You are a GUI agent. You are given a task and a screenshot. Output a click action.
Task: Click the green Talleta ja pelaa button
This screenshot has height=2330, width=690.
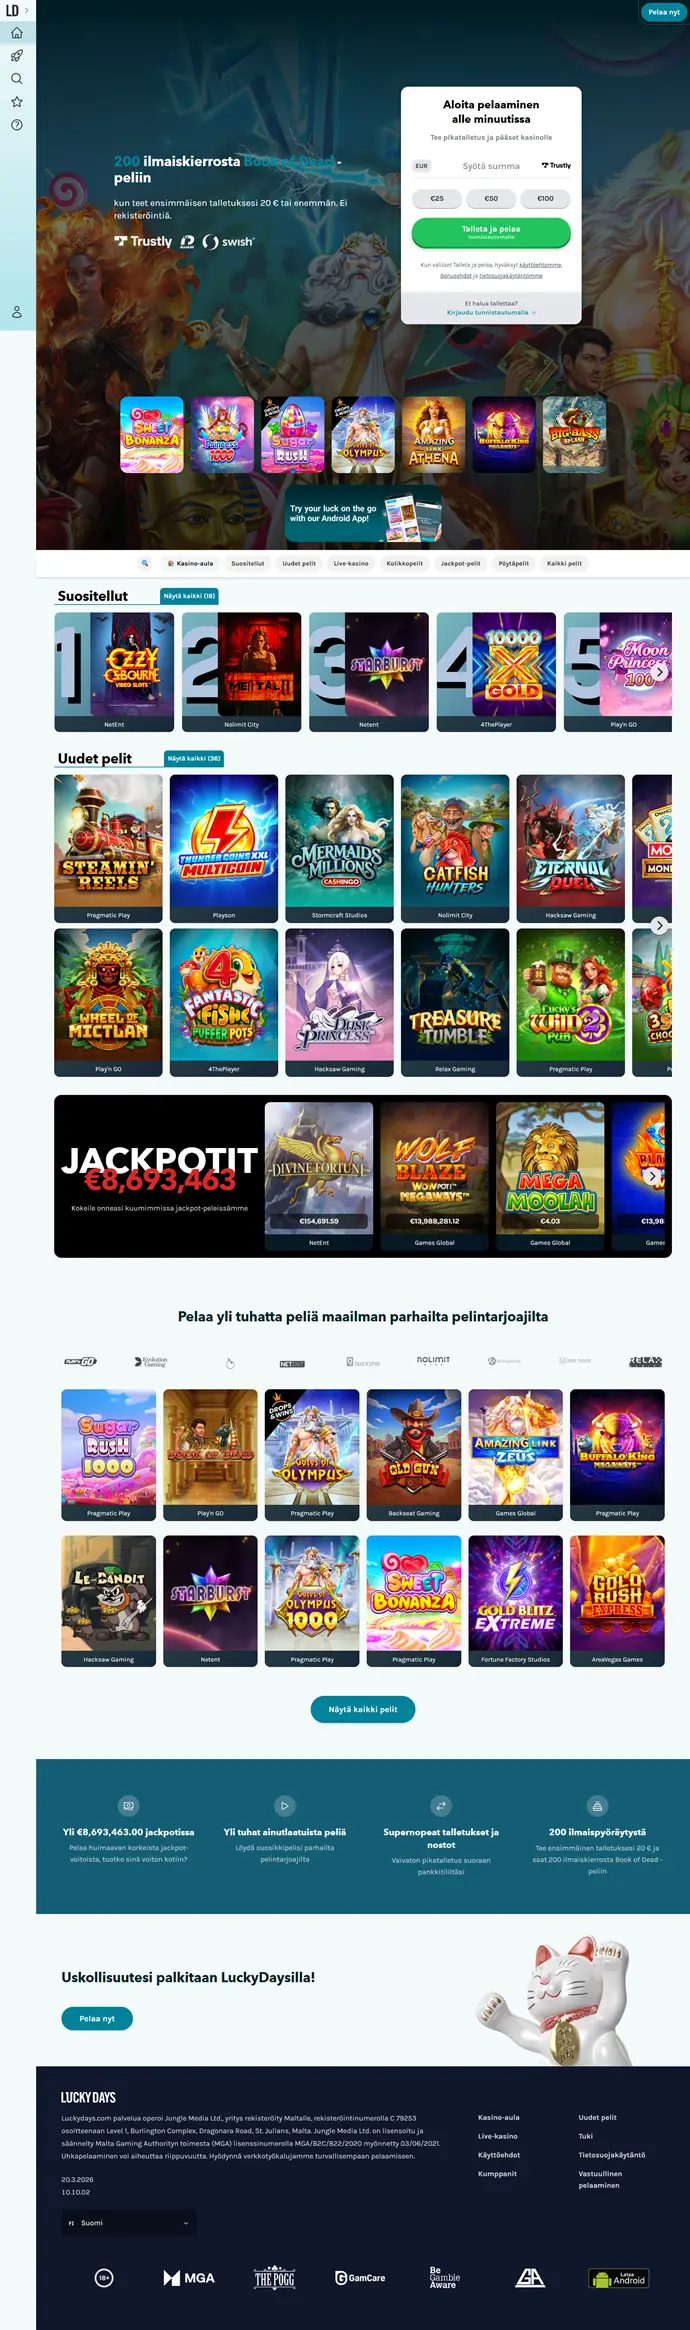[x=491, y=232]
